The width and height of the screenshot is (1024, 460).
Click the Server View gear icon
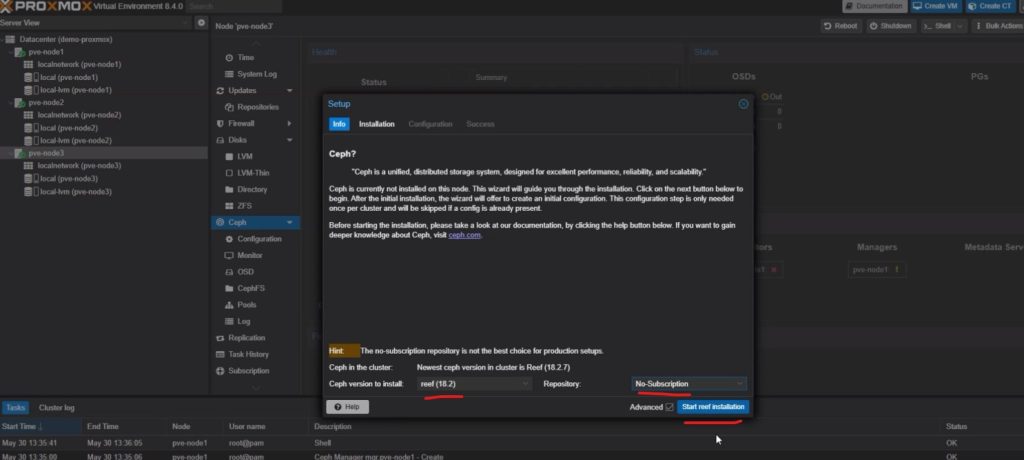201,22
